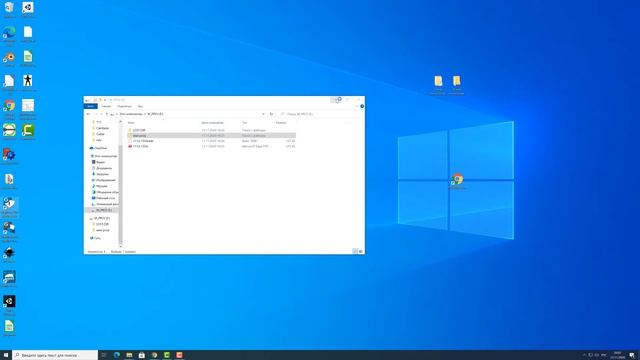
Task: Select the highlighted second folder row
Action: pyautogui.click(x=211, y=136)
